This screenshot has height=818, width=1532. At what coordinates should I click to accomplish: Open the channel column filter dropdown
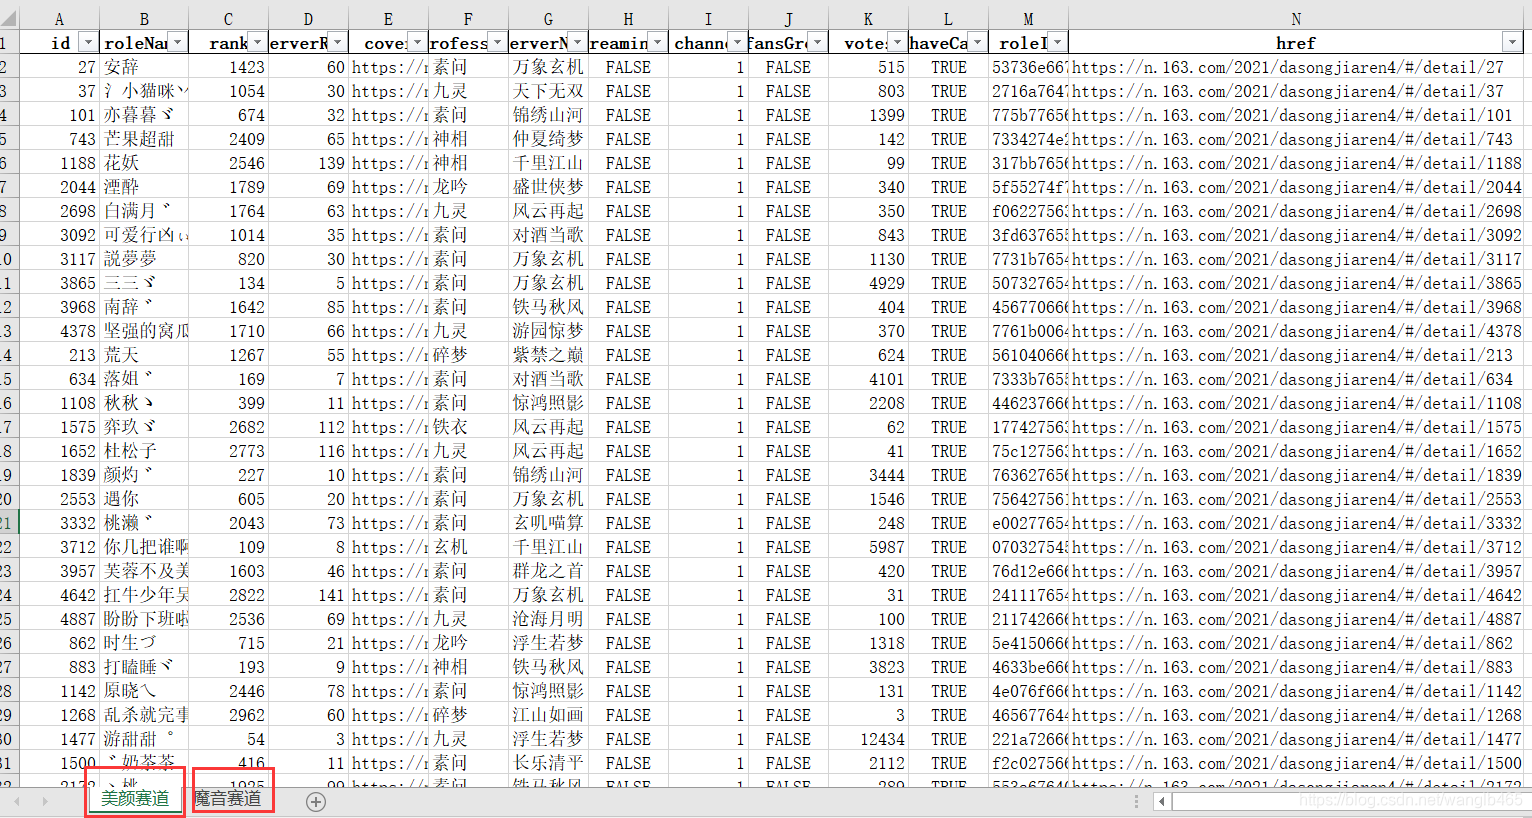coord(737,42)
